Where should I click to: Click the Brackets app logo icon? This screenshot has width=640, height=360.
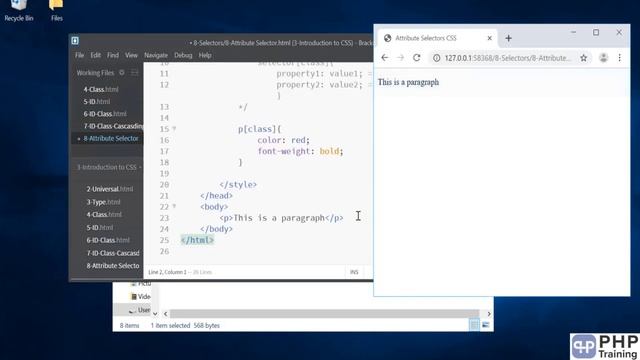pyautogui.click(x=75, y=40)
